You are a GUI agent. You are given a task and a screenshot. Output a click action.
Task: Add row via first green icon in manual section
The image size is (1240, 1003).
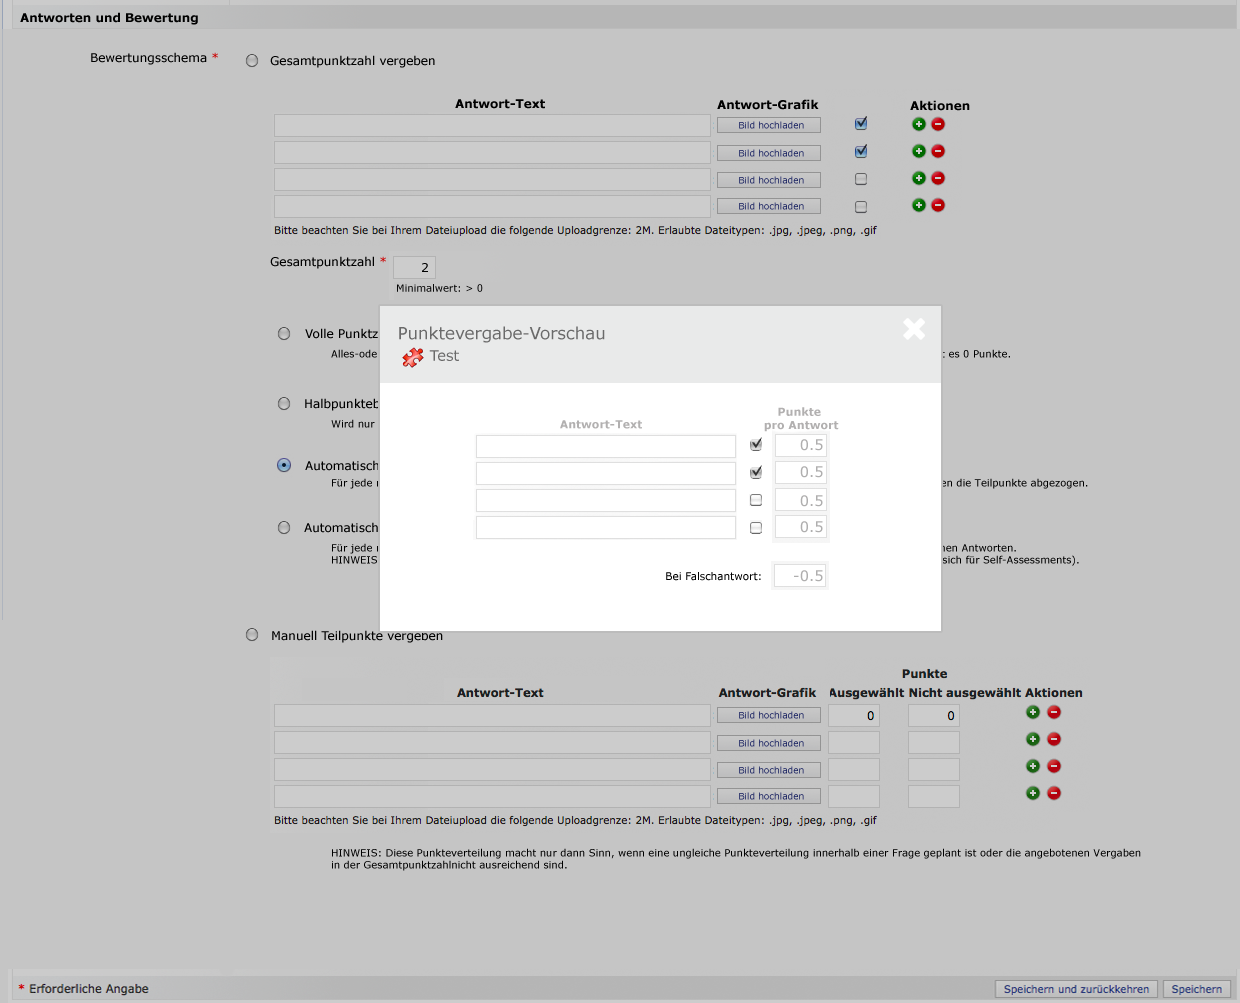[x=1033, y=712]
